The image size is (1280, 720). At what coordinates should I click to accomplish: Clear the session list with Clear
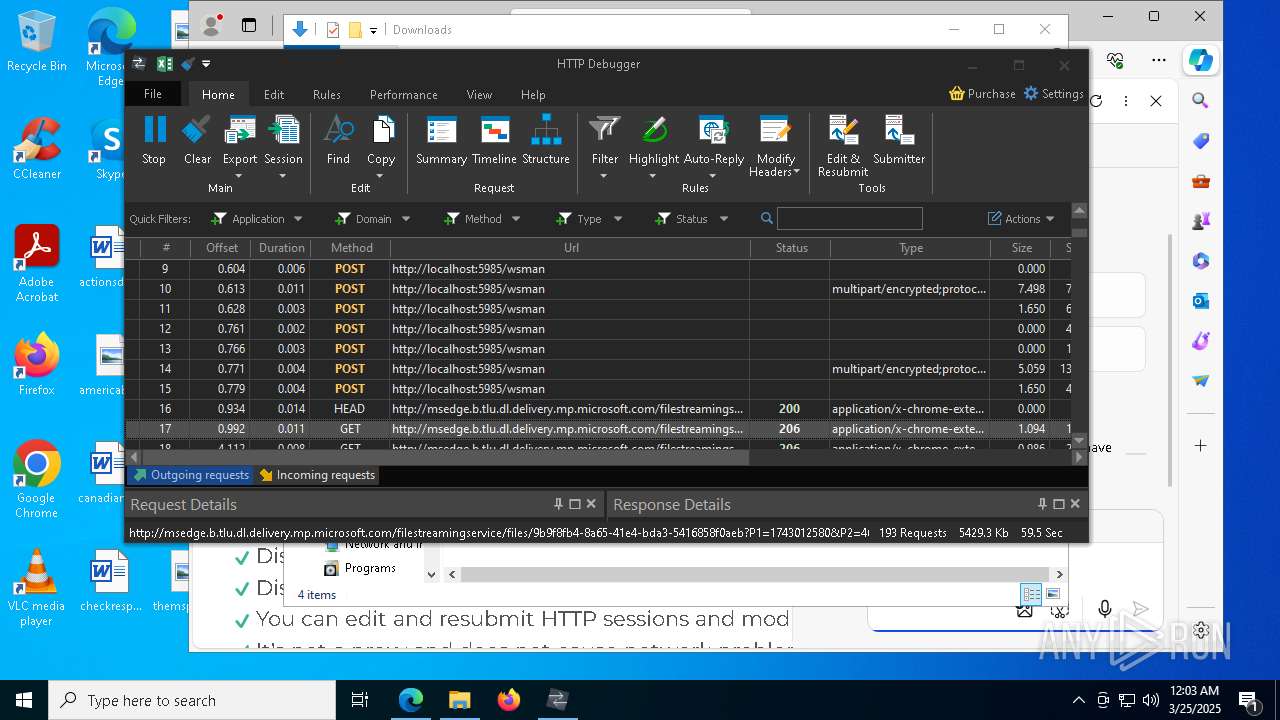(x=197, y=140)
